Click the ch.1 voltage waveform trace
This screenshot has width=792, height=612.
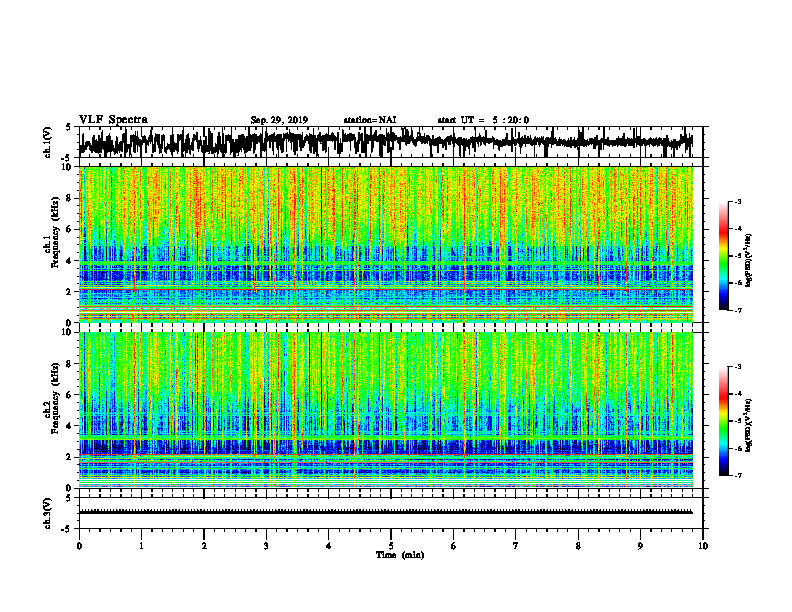click(x=385, y=141)
